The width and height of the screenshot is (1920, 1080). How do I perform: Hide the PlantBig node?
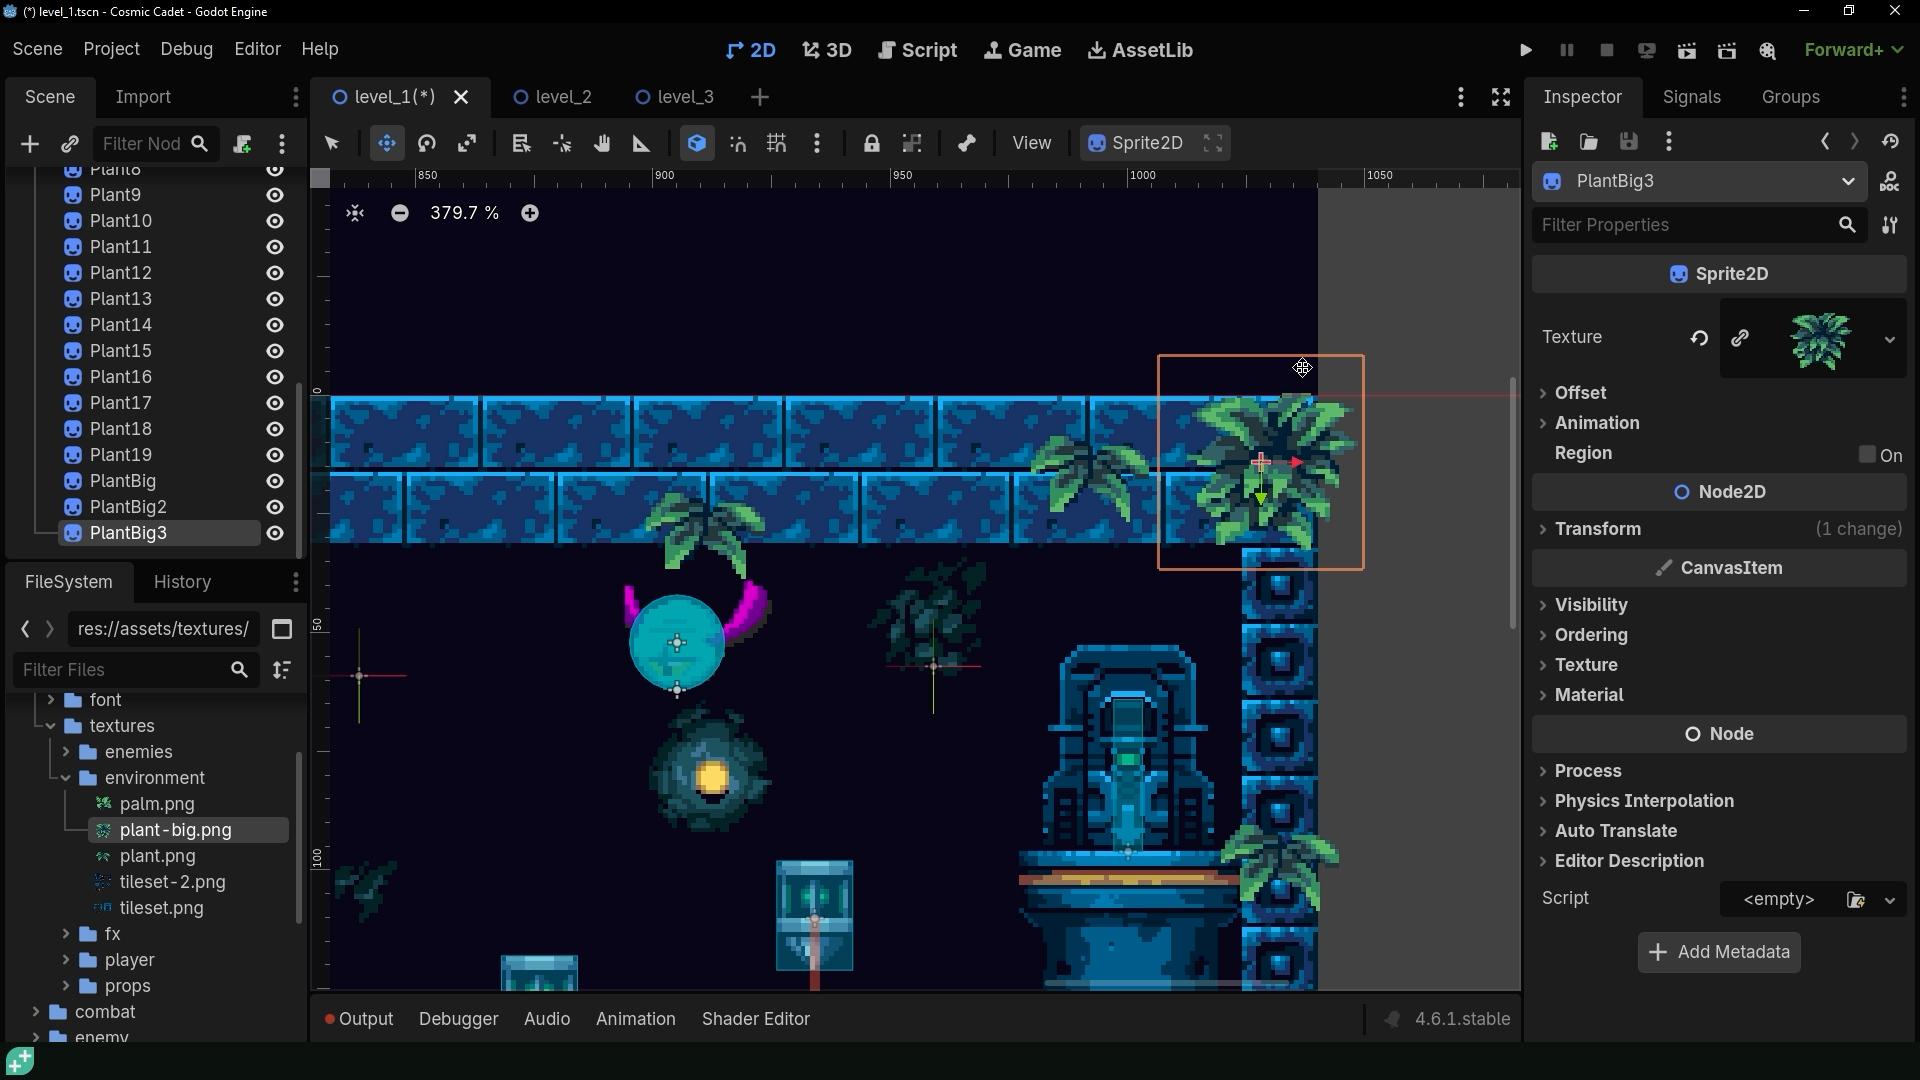click(274, 481)
